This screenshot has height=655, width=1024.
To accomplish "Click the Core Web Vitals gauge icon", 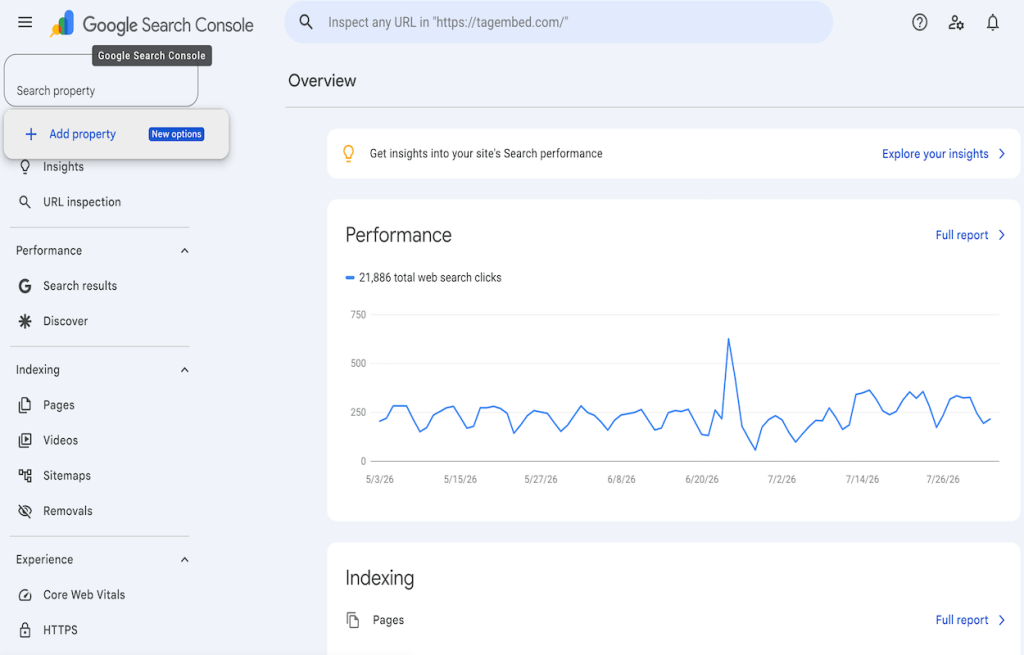I will pos(25,594).
